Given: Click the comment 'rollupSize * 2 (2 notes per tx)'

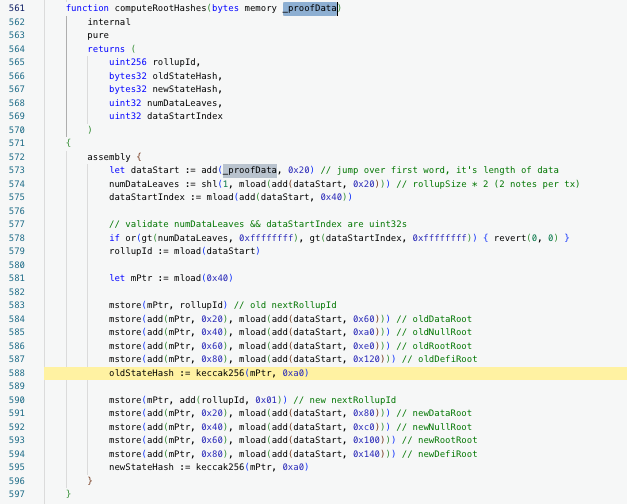Looking at the screenshot, I should [495, 184].
